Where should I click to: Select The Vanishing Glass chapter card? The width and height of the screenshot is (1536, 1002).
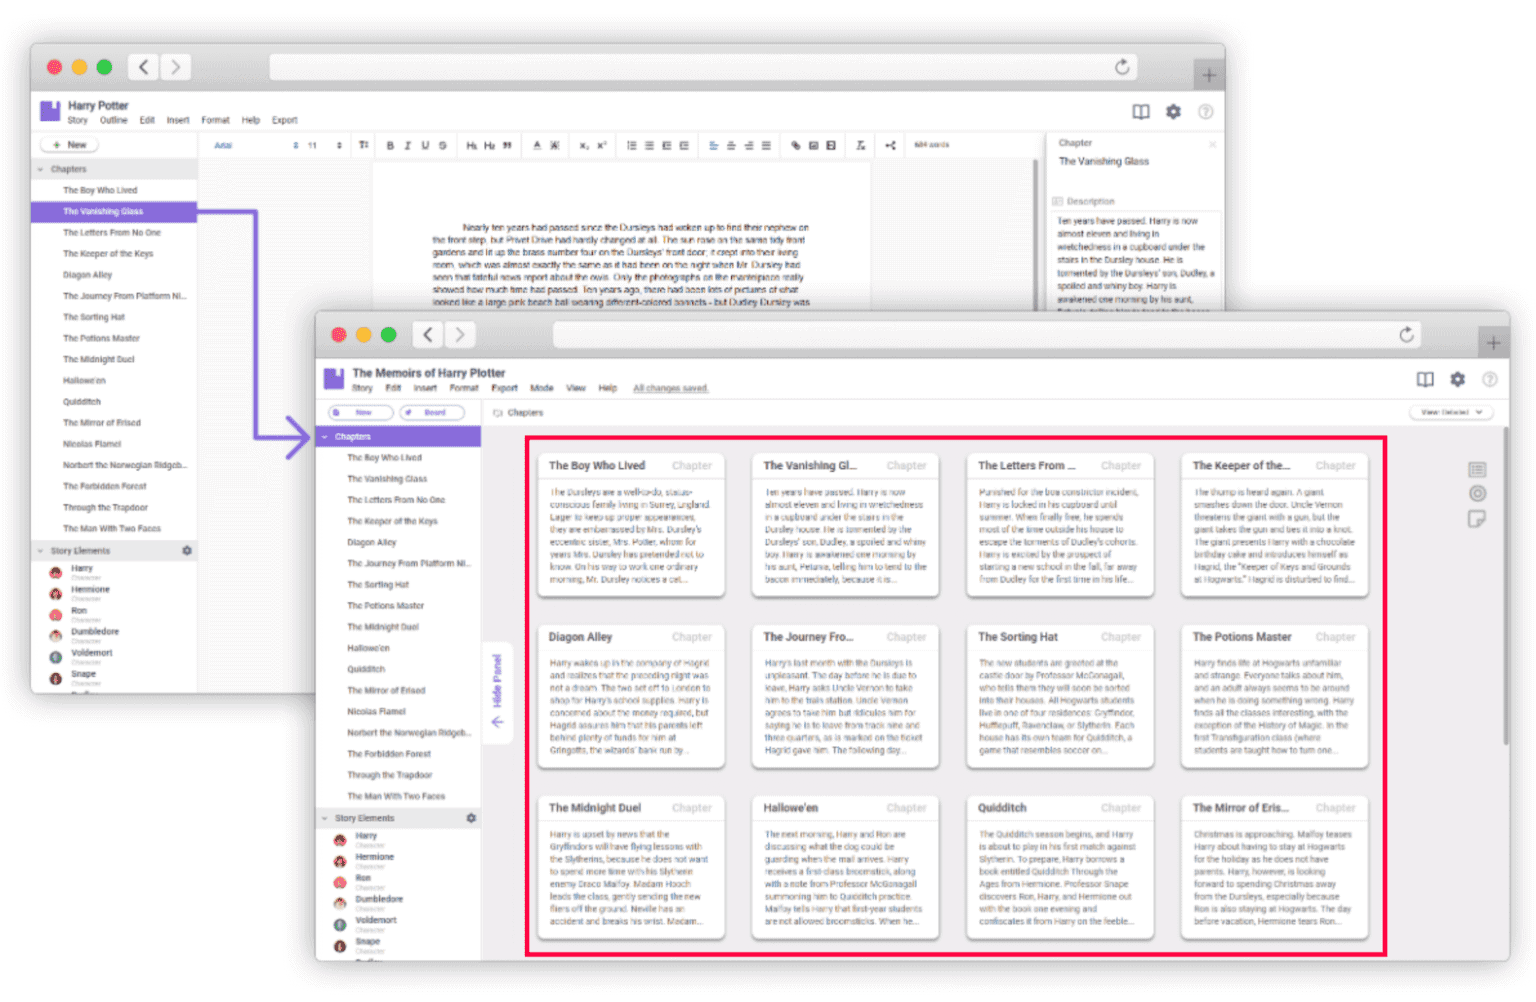tap(845, 525)
